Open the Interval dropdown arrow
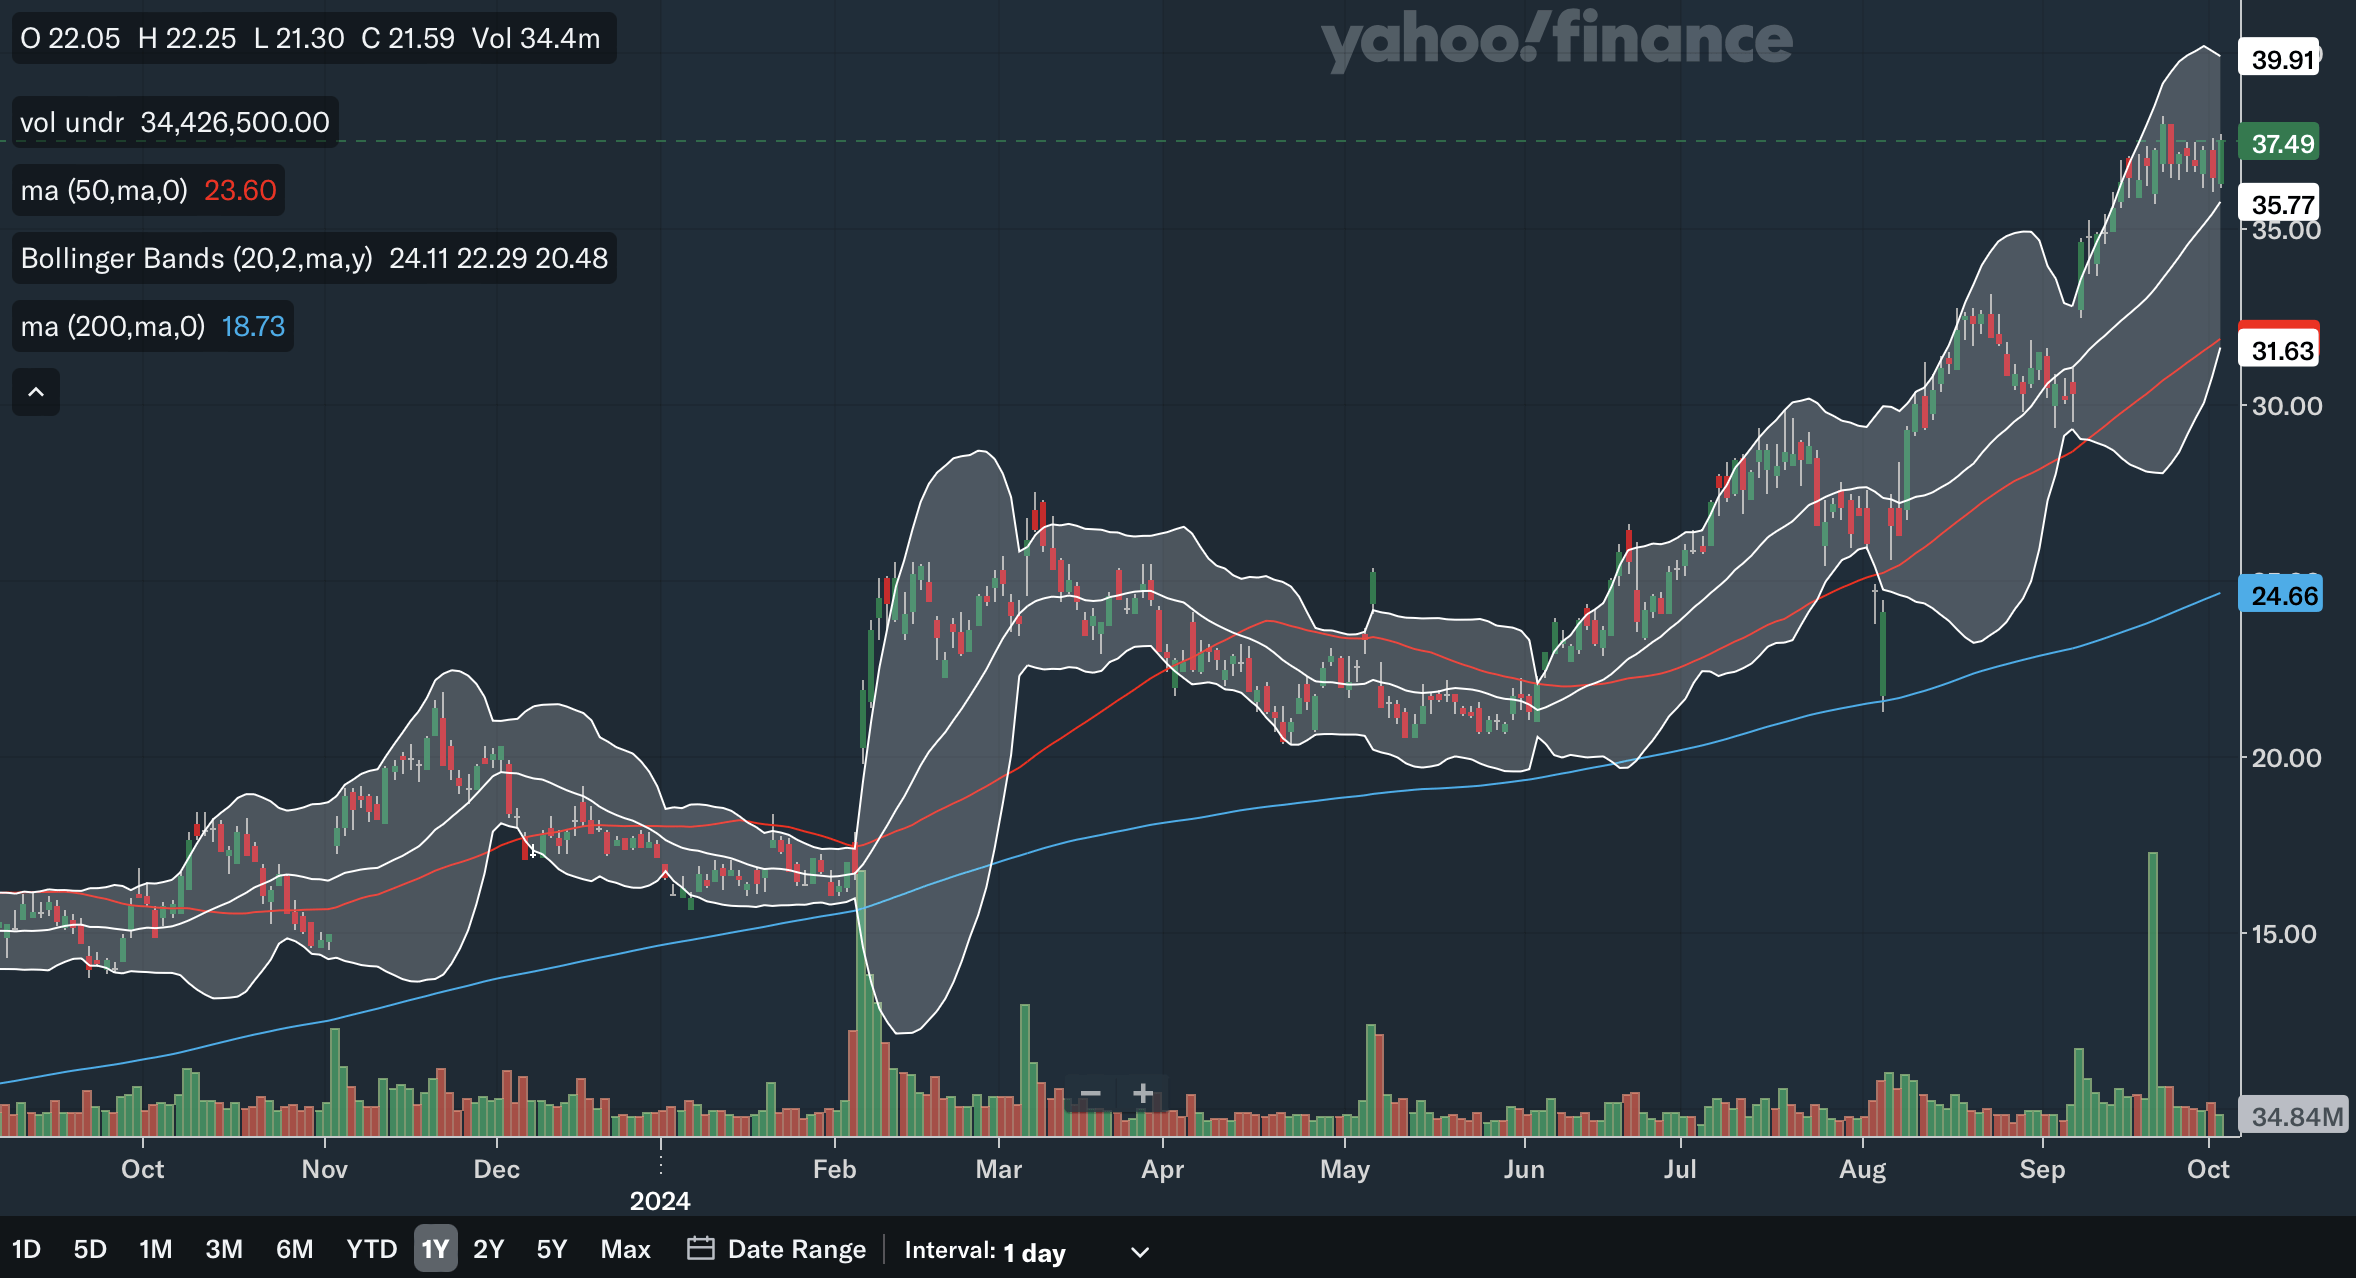 tap(1139, 1252)
